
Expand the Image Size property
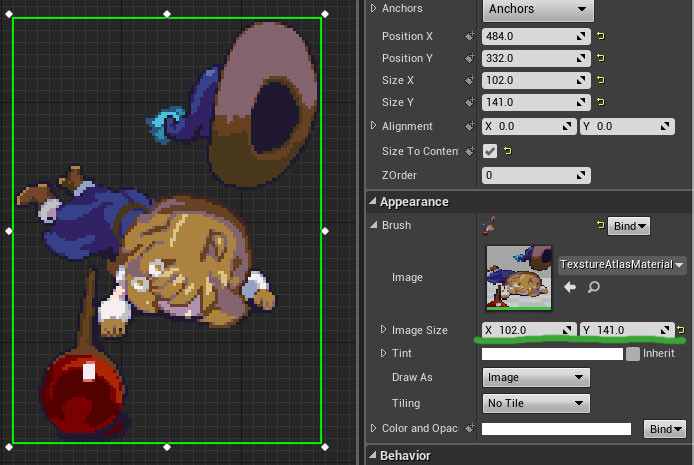point(383,330)
